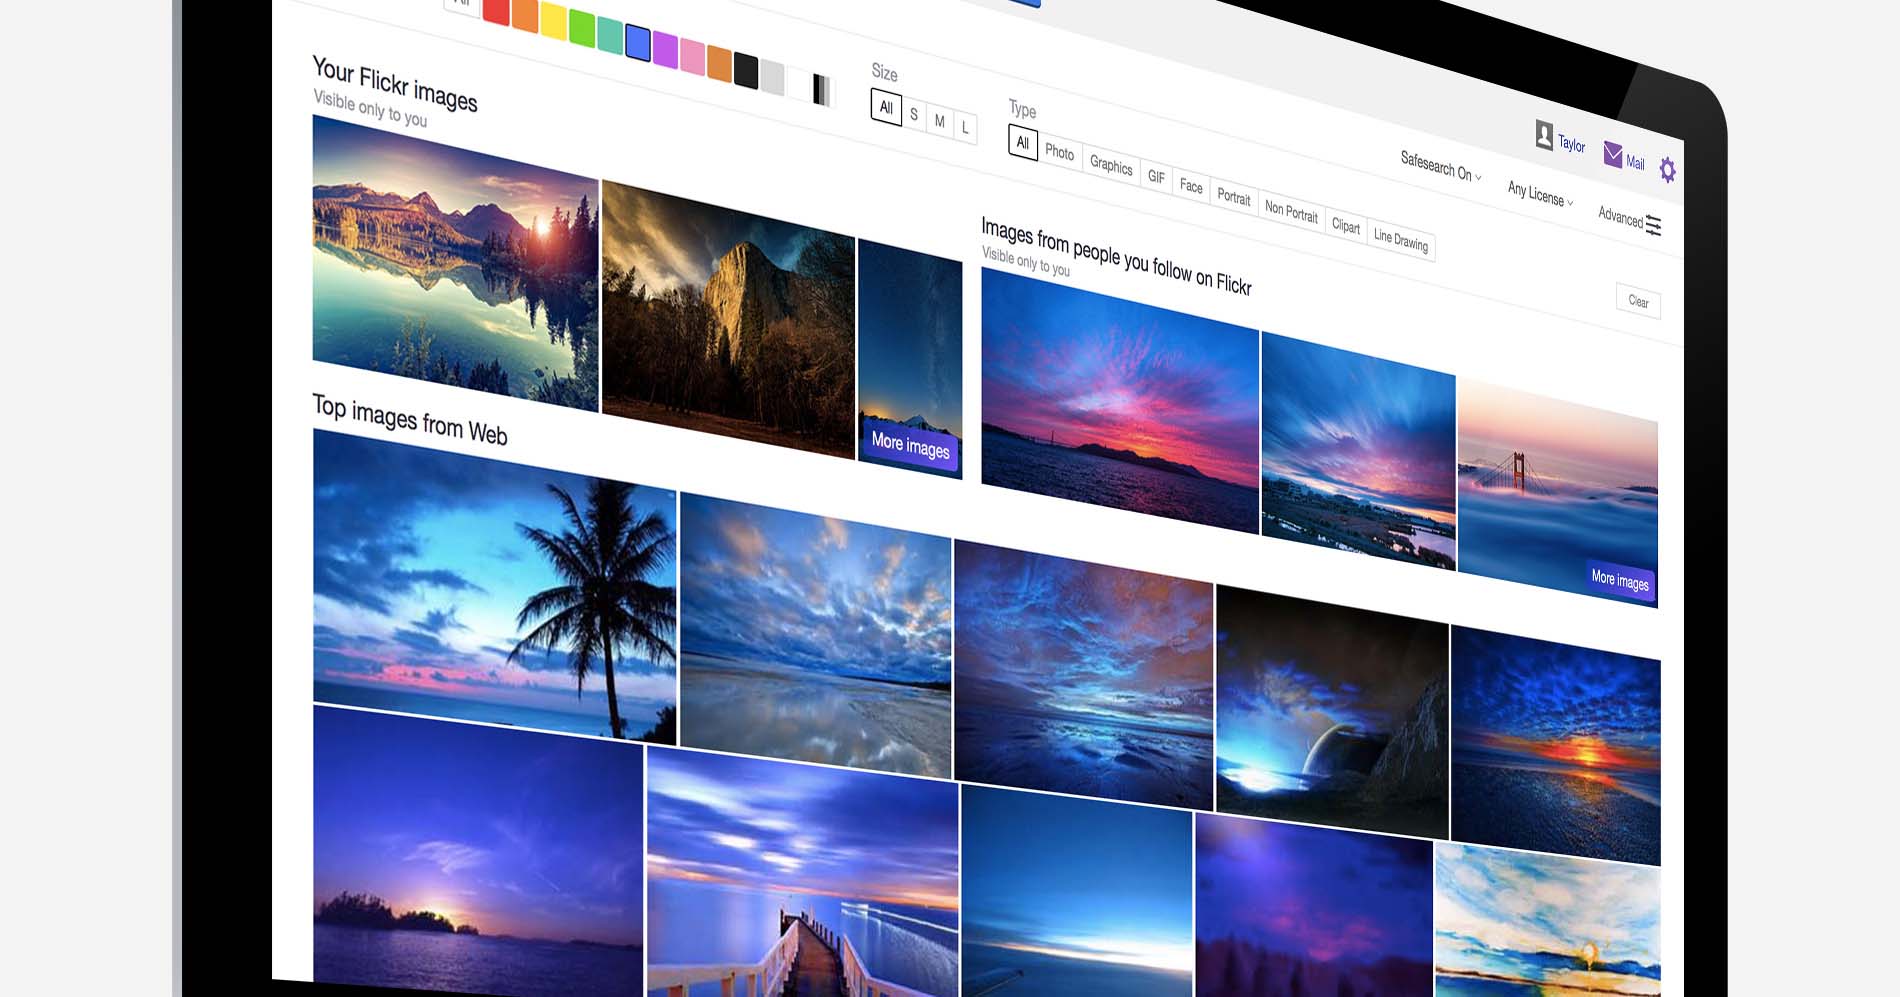Set Size filter to All

[886, 108]
